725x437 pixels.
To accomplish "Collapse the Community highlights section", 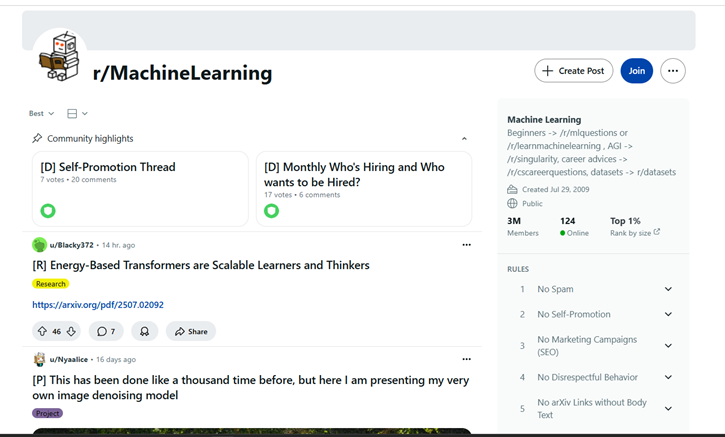I will [x=464, y=139].
